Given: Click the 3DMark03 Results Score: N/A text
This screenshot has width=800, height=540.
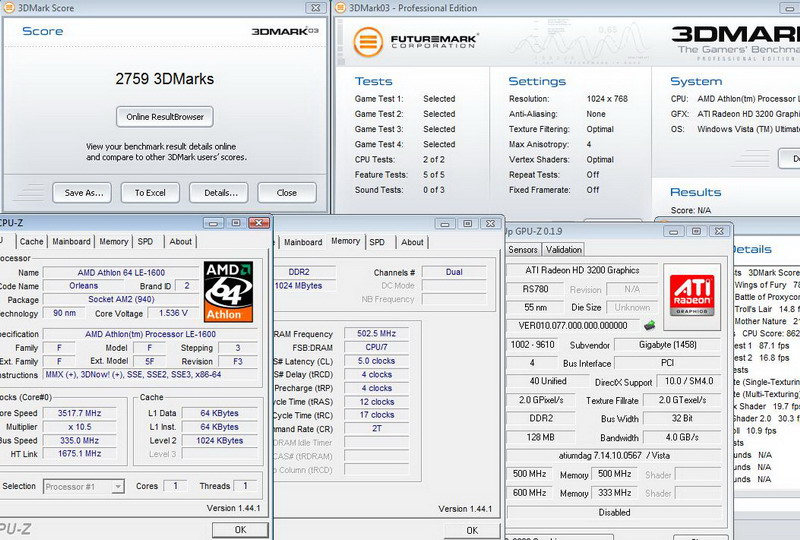Looking at the screenshot, I should tap(691, 210).
